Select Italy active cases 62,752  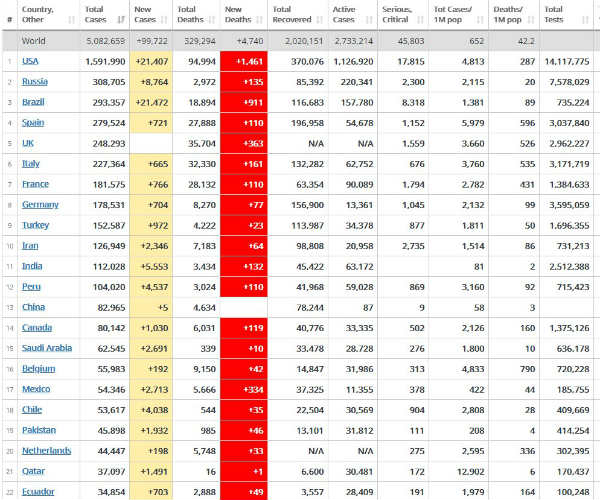[x=360, y=164]
